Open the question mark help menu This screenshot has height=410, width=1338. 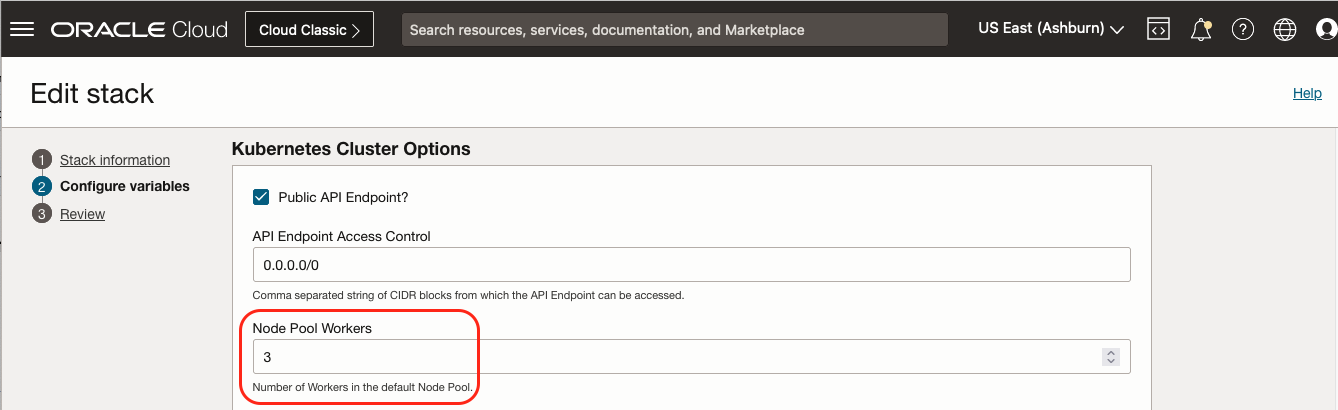[x=1243, y=29]
